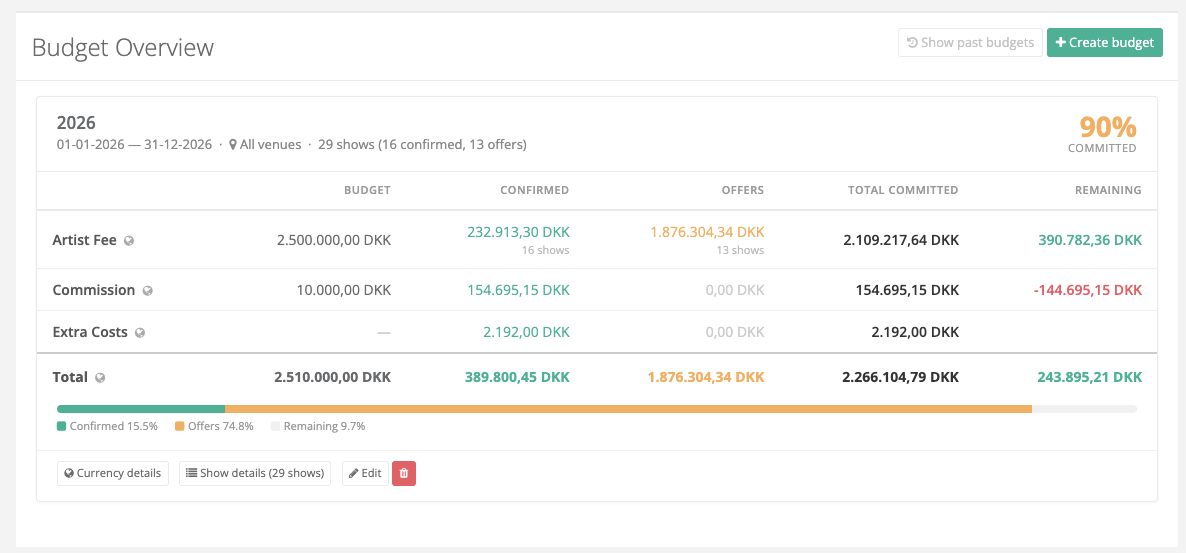
Task: Select the Confirmed 15.5% legend swatch
Action: coord(62,426)
